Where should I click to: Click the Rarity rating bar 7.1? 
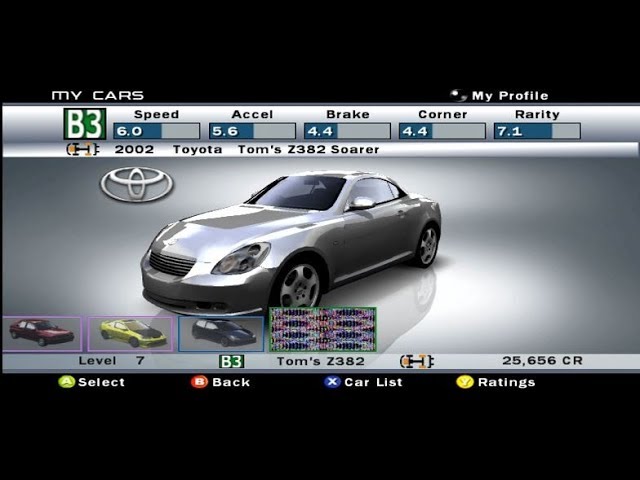(537, 131)
